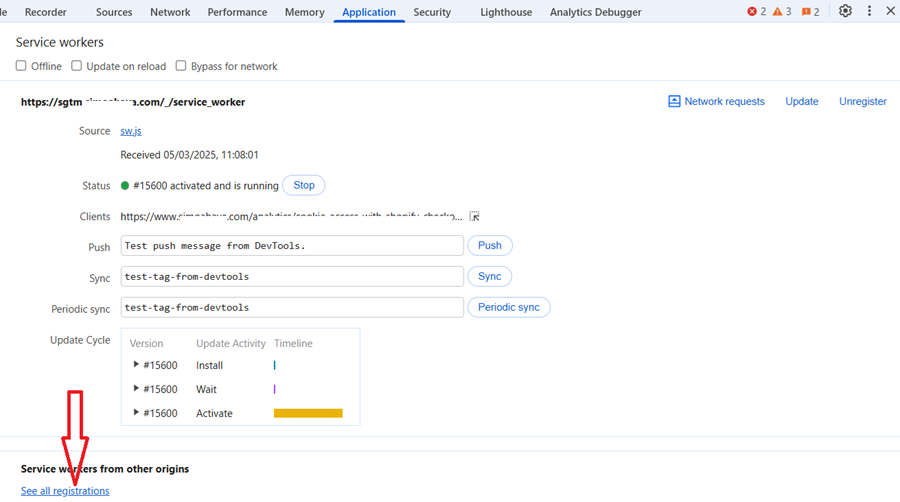Viewport: 900px width, 502px height.
Task: Click 'Service workers from other origins' heading
Action: [105, 469]
